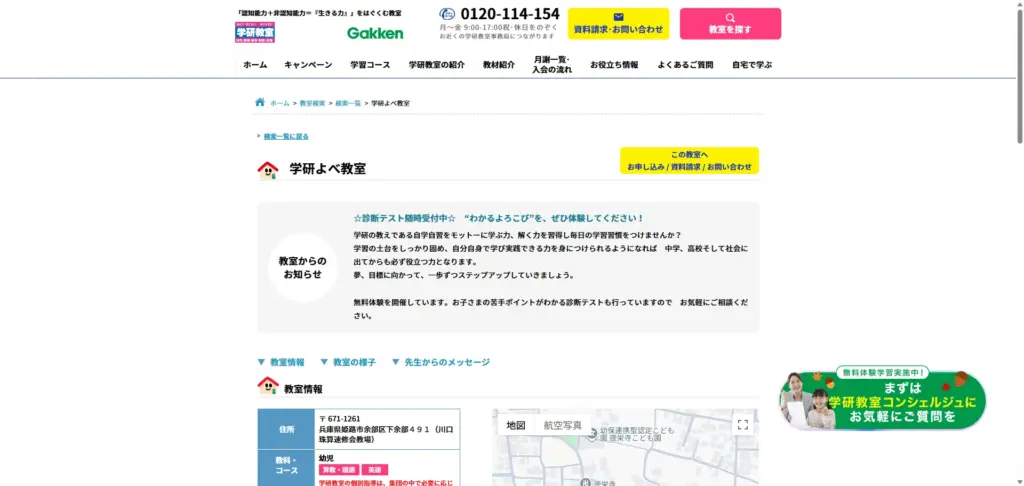Image resolution: width=1024 pixels, height=486 pixels.
Task: Open the 学研教室の紹介 navigation item
Action: point(437,65)
